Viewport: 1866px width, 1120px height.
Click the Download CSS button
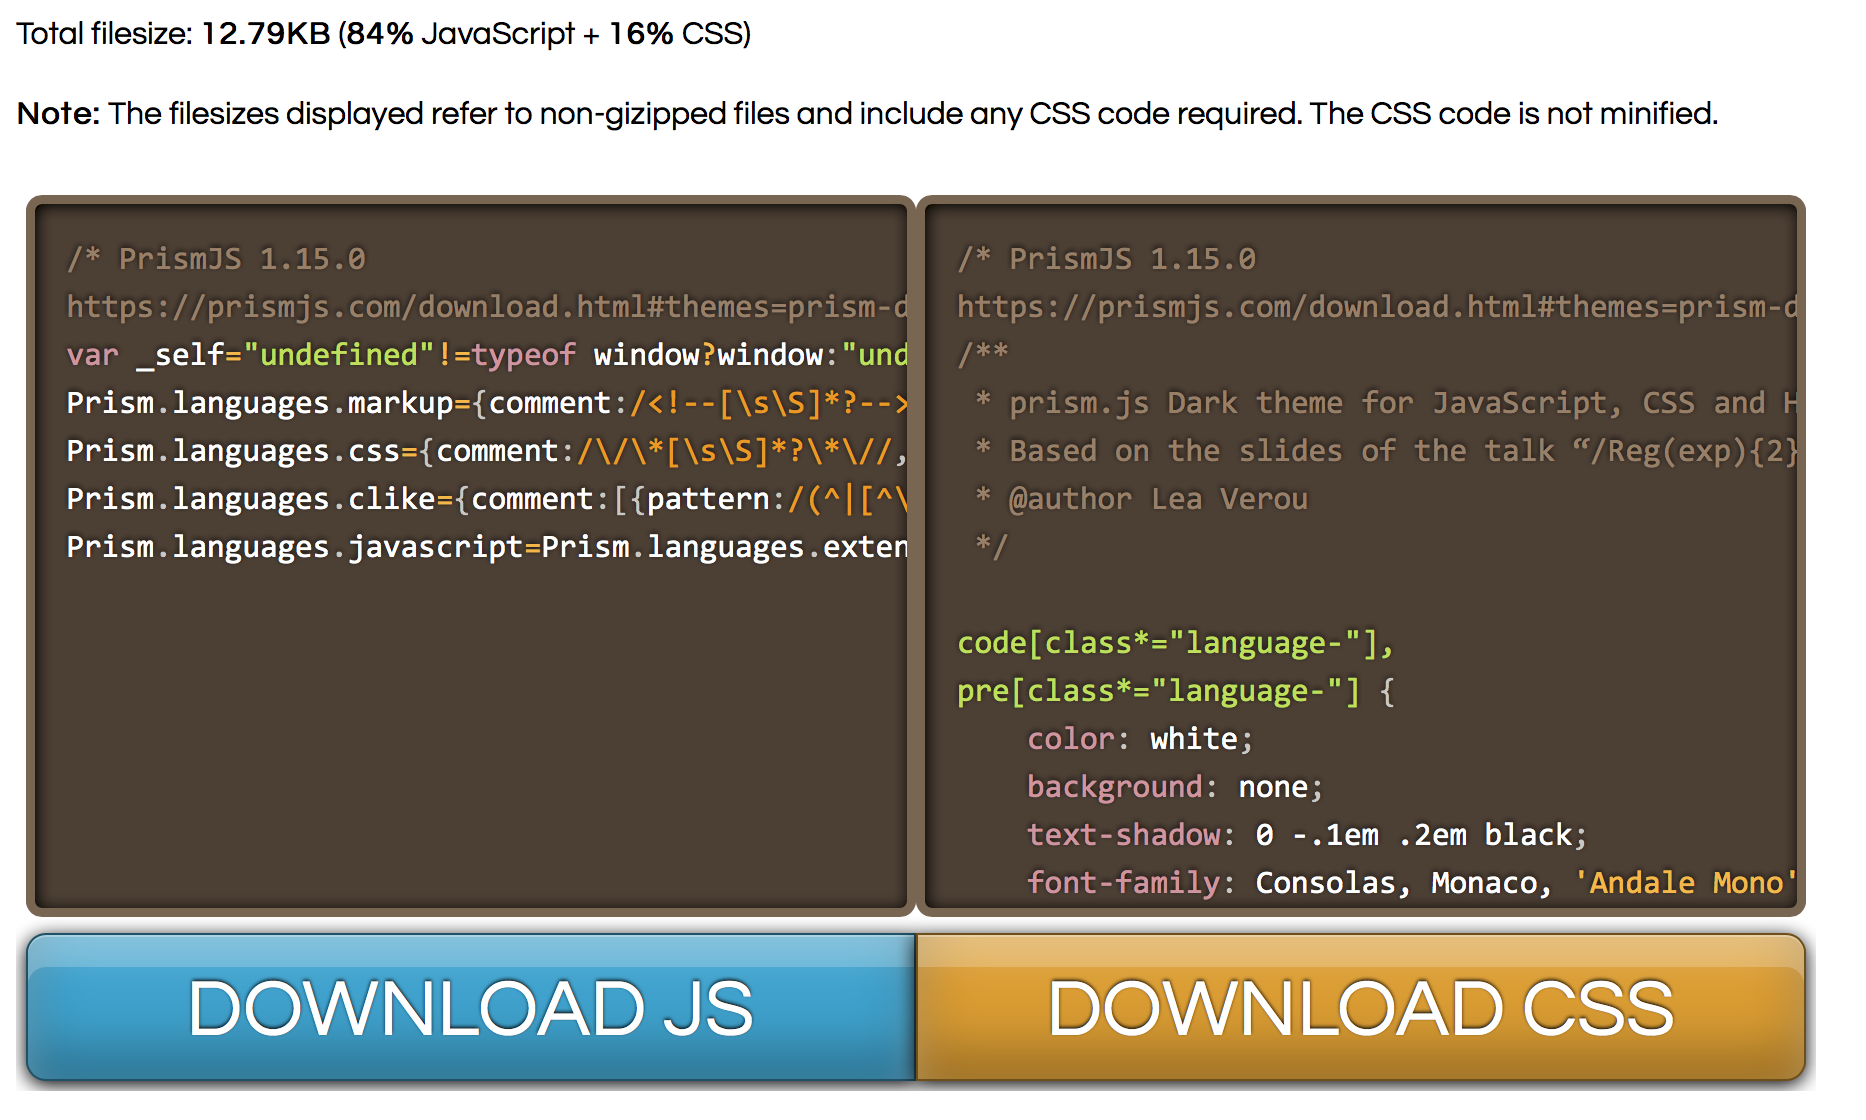pyautogui.click(x=1360, y=1008)
